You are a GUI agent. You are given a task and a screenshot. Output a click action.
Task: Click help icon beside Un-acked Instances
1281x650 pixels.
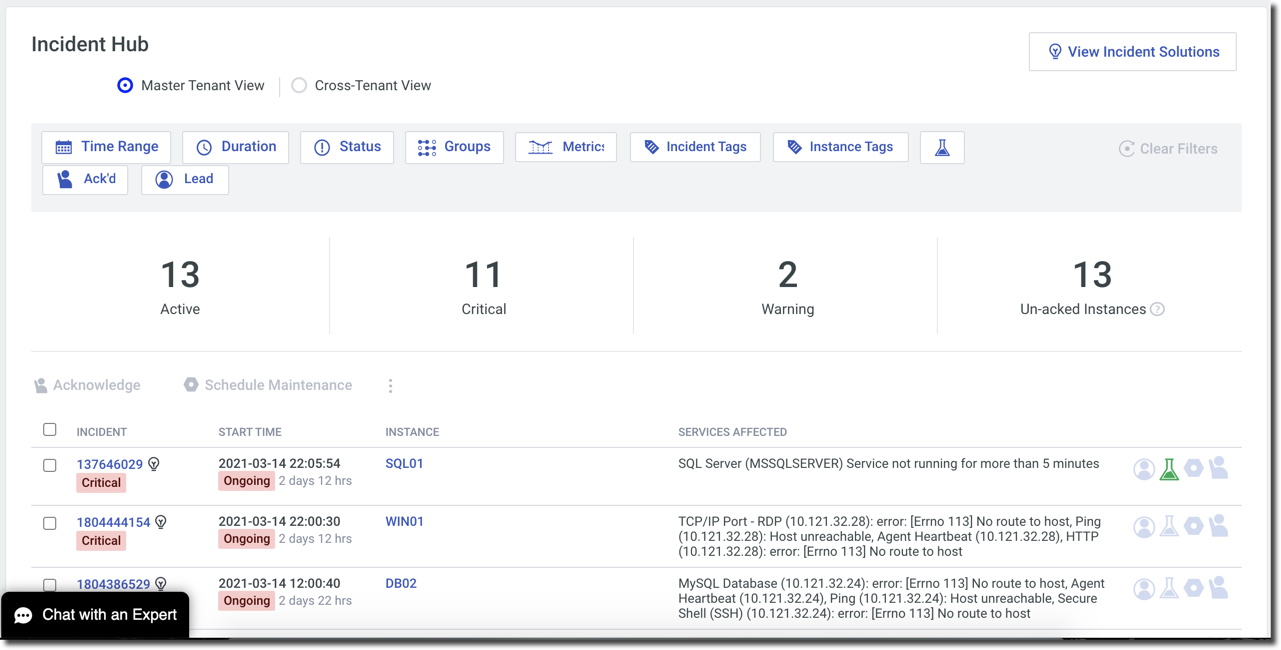[x=1157, y=309]
